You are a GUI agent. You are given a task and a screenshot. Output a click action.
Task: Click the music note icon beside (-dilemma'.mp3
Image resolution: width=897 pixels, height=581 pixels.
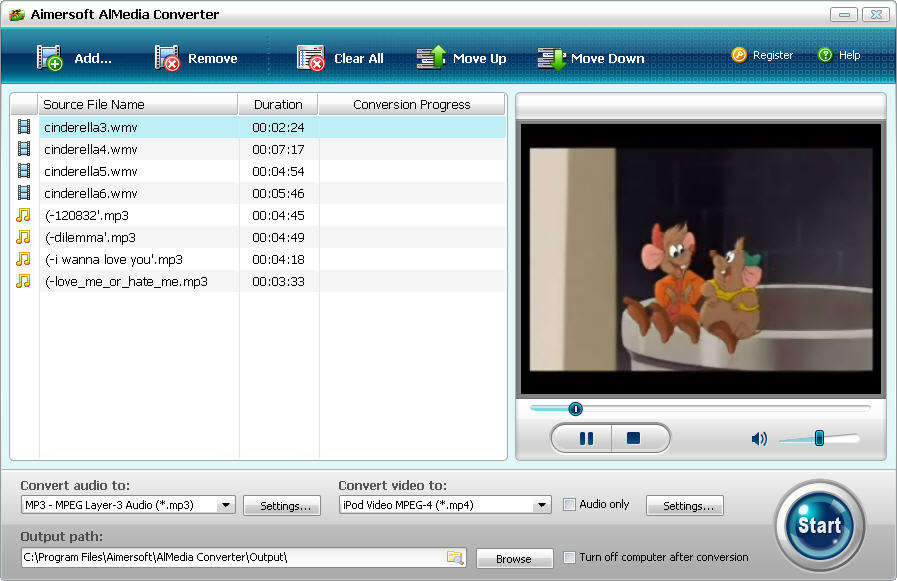point(23,237)
